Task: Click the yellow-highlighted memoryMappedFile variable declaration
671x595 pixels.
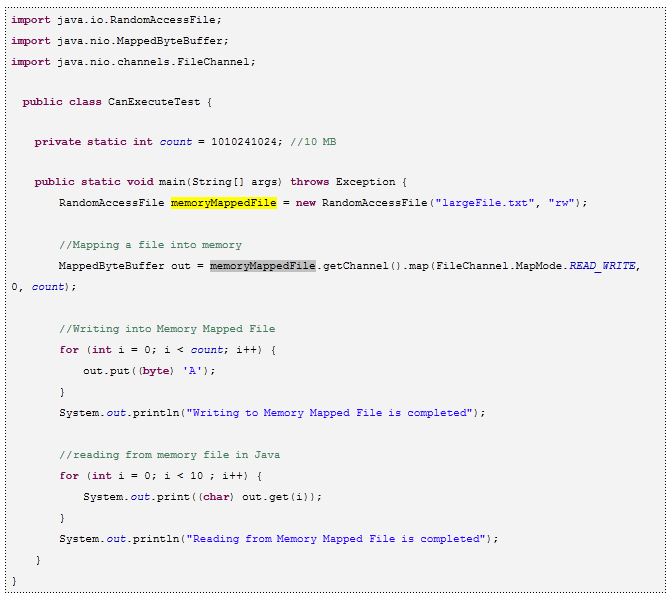Action: click(223, 203)
